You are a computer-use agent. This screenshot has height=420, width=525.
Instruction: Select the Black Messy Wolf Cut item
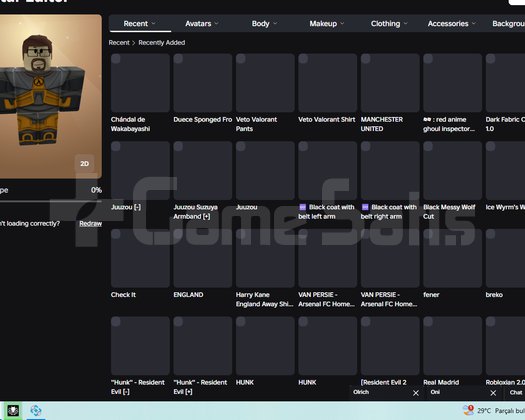point(452,170)
